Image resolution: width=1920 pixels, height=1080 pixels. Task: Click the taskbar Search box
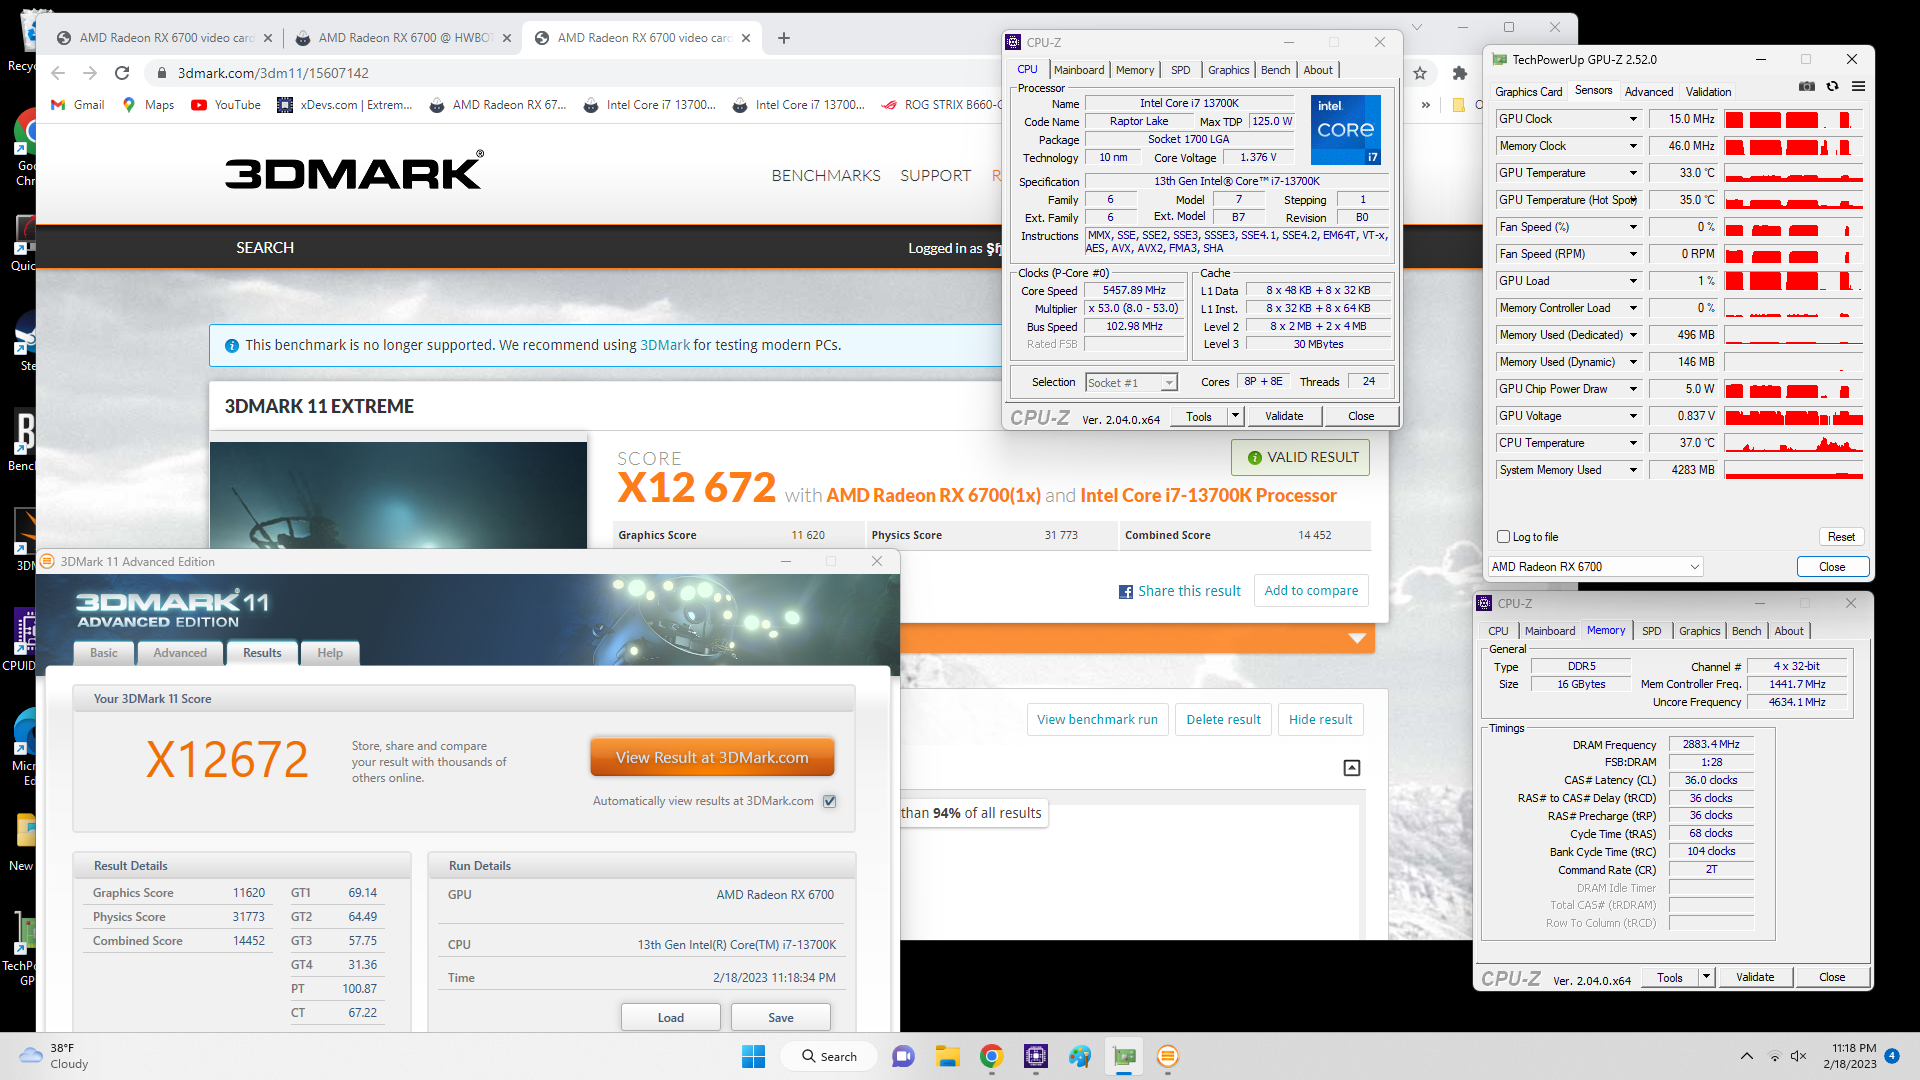pos(830,1056)
